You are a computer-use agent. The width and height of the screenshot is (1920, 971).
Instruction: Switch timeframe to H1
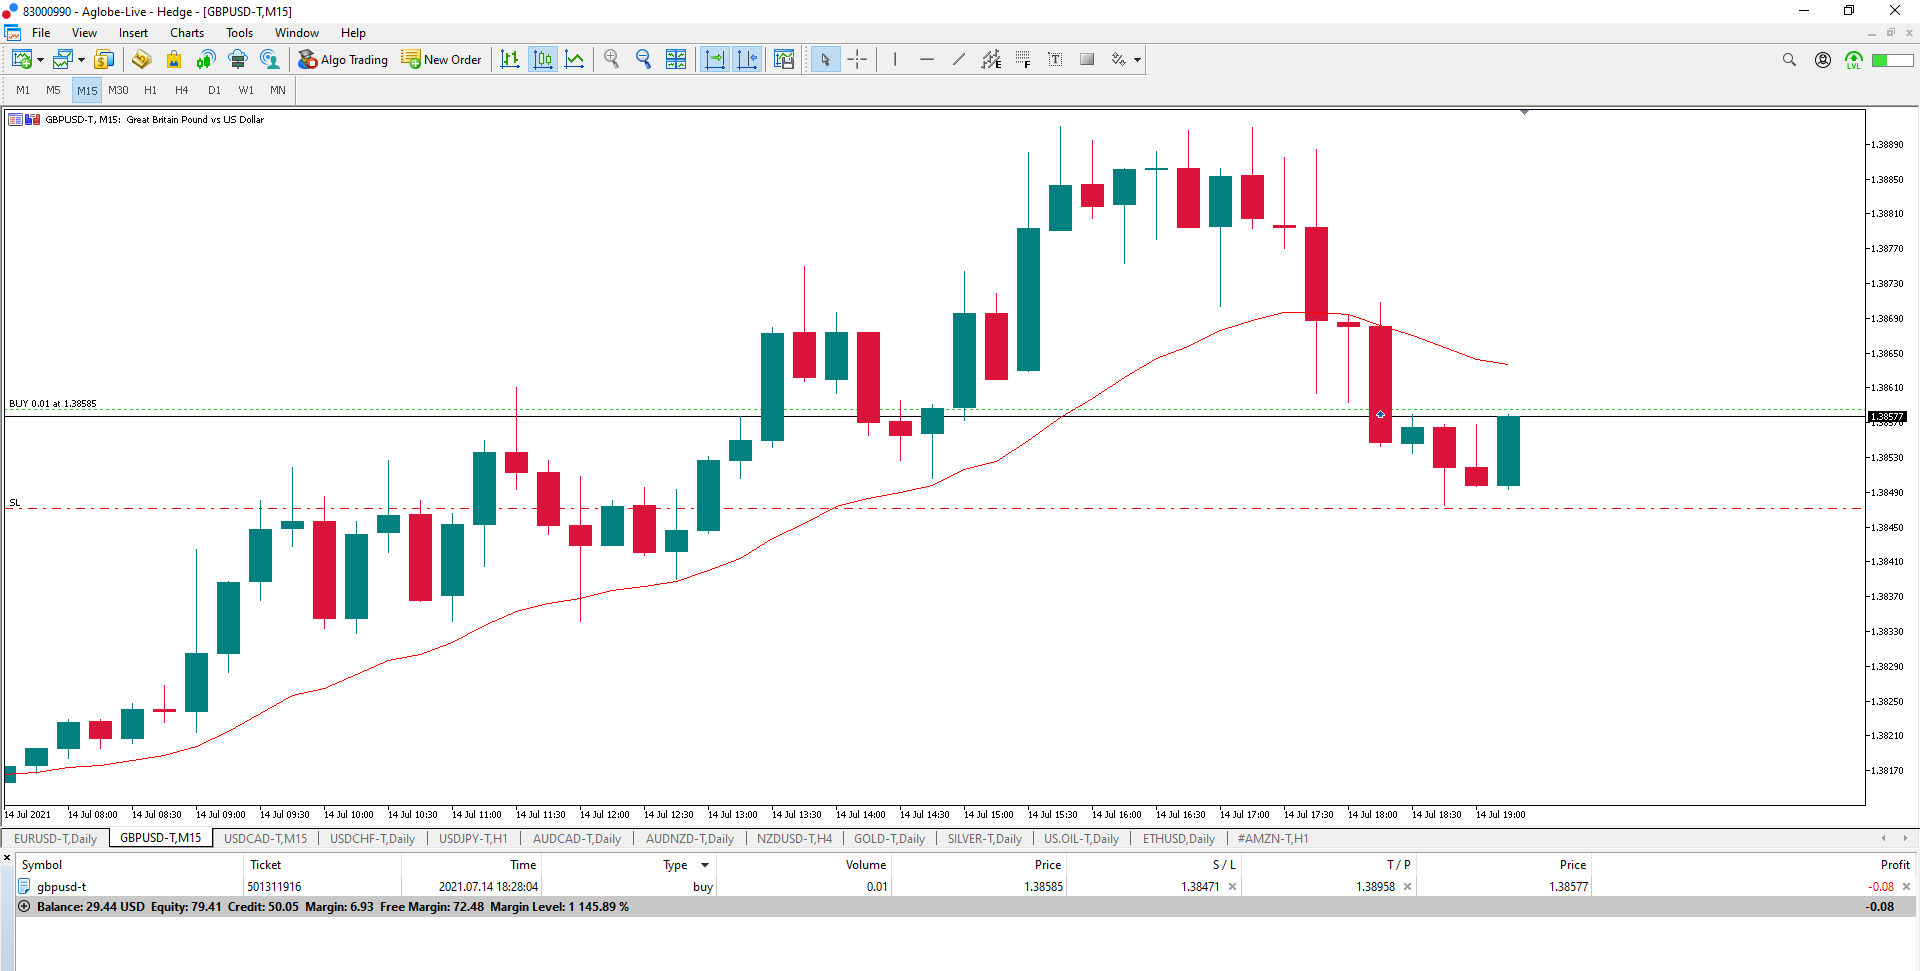click(x=150, y=90)
